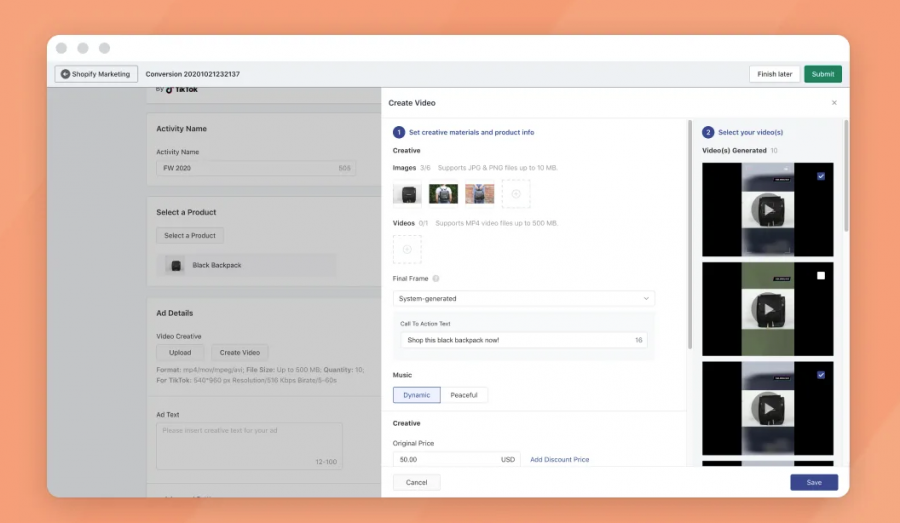This screenshot has height=523, width=900.
Task: Close the Create Video dialog
Action: click(835, 103)
